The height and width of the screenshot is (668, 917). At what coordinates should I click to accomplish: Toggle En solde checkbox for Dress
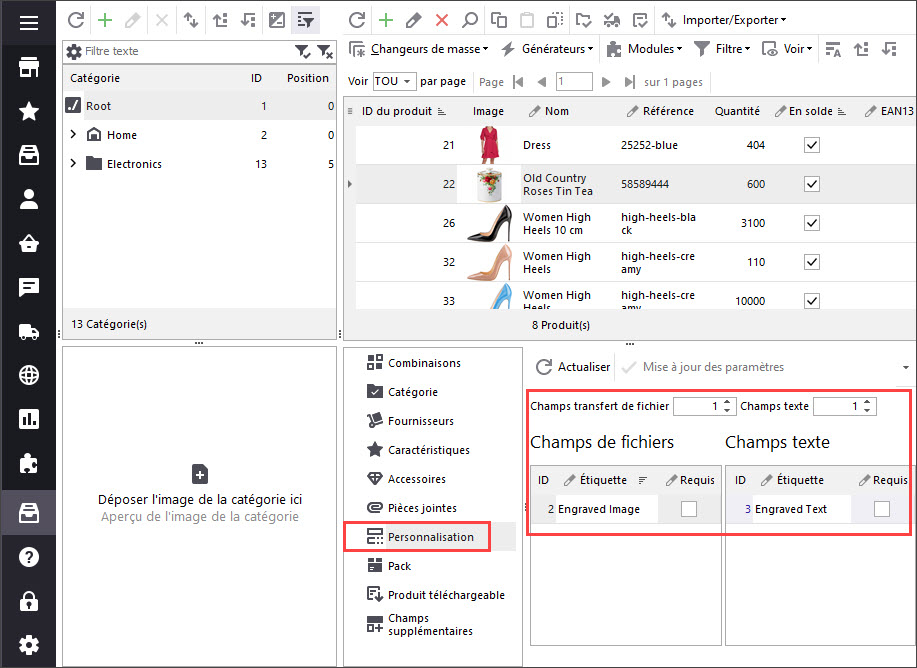coord(812,145)
